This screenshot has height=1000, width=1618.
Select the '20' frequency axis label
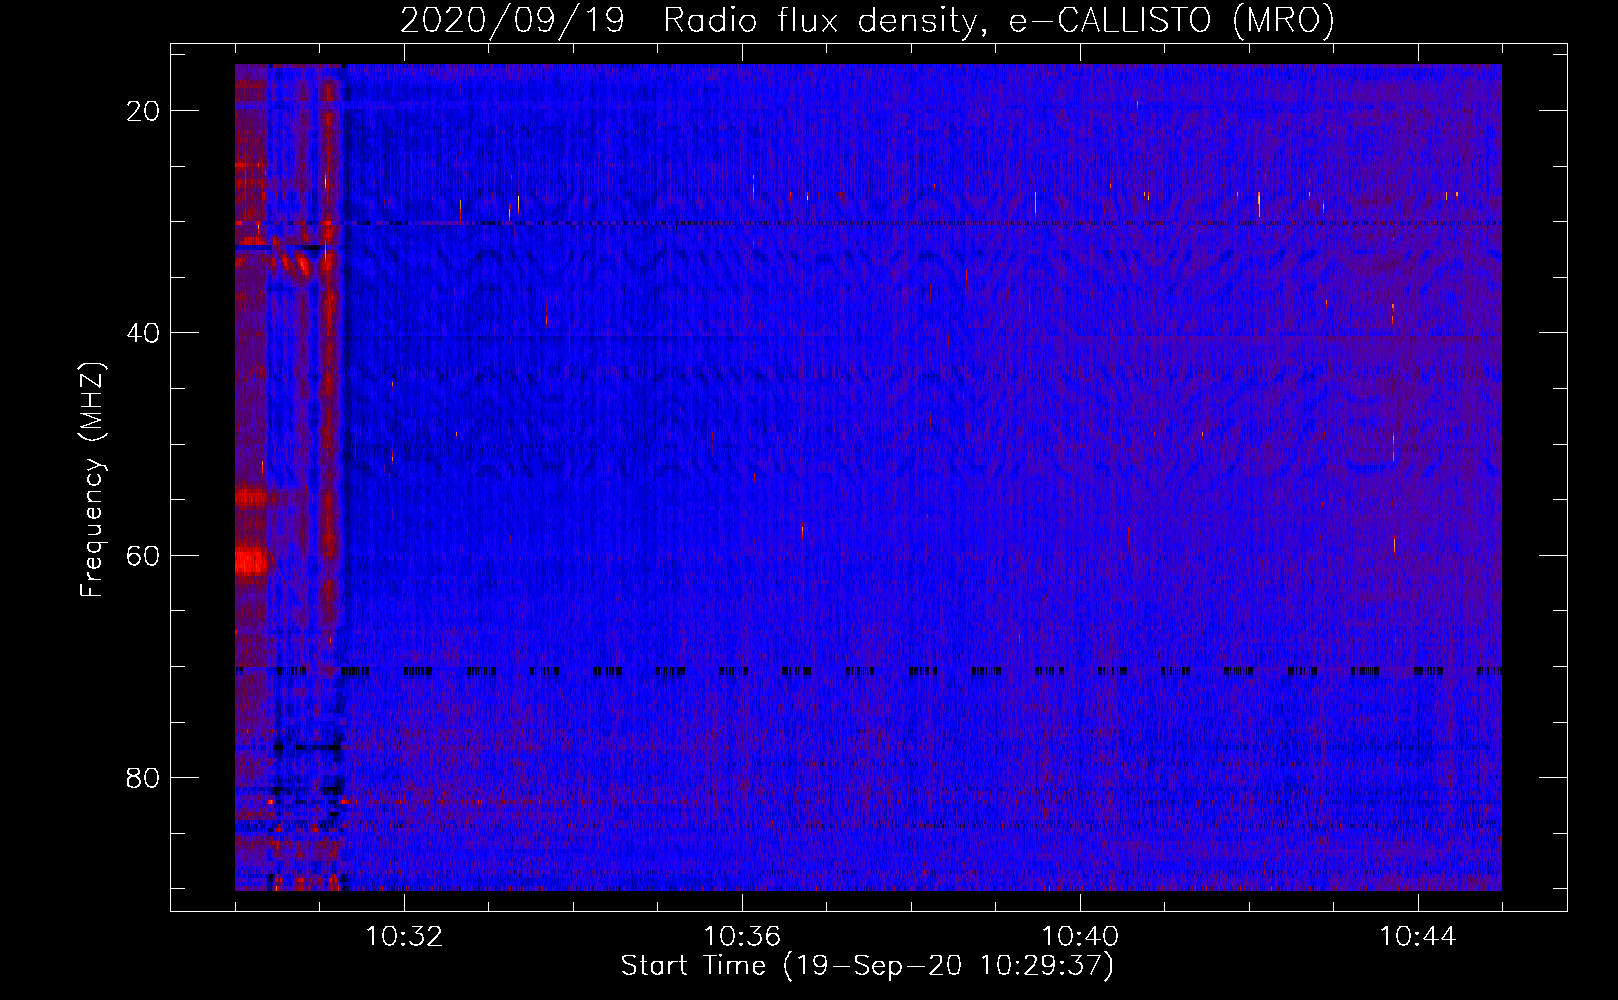[144, 111]
